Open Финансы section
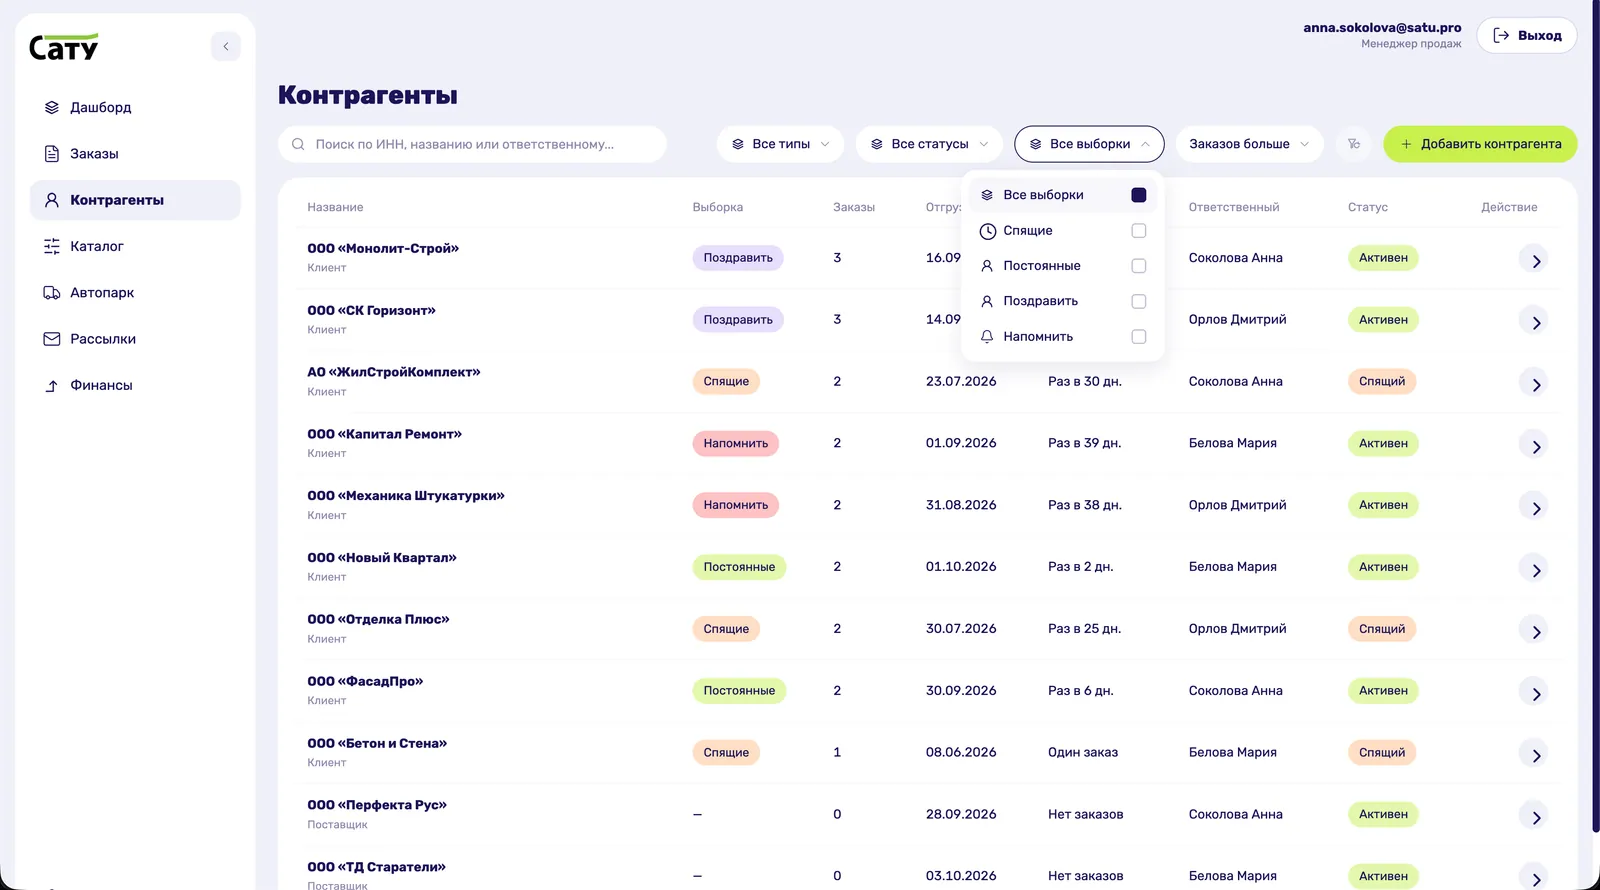This screenshot has height=890, width=1600. (x=135, y=385)
